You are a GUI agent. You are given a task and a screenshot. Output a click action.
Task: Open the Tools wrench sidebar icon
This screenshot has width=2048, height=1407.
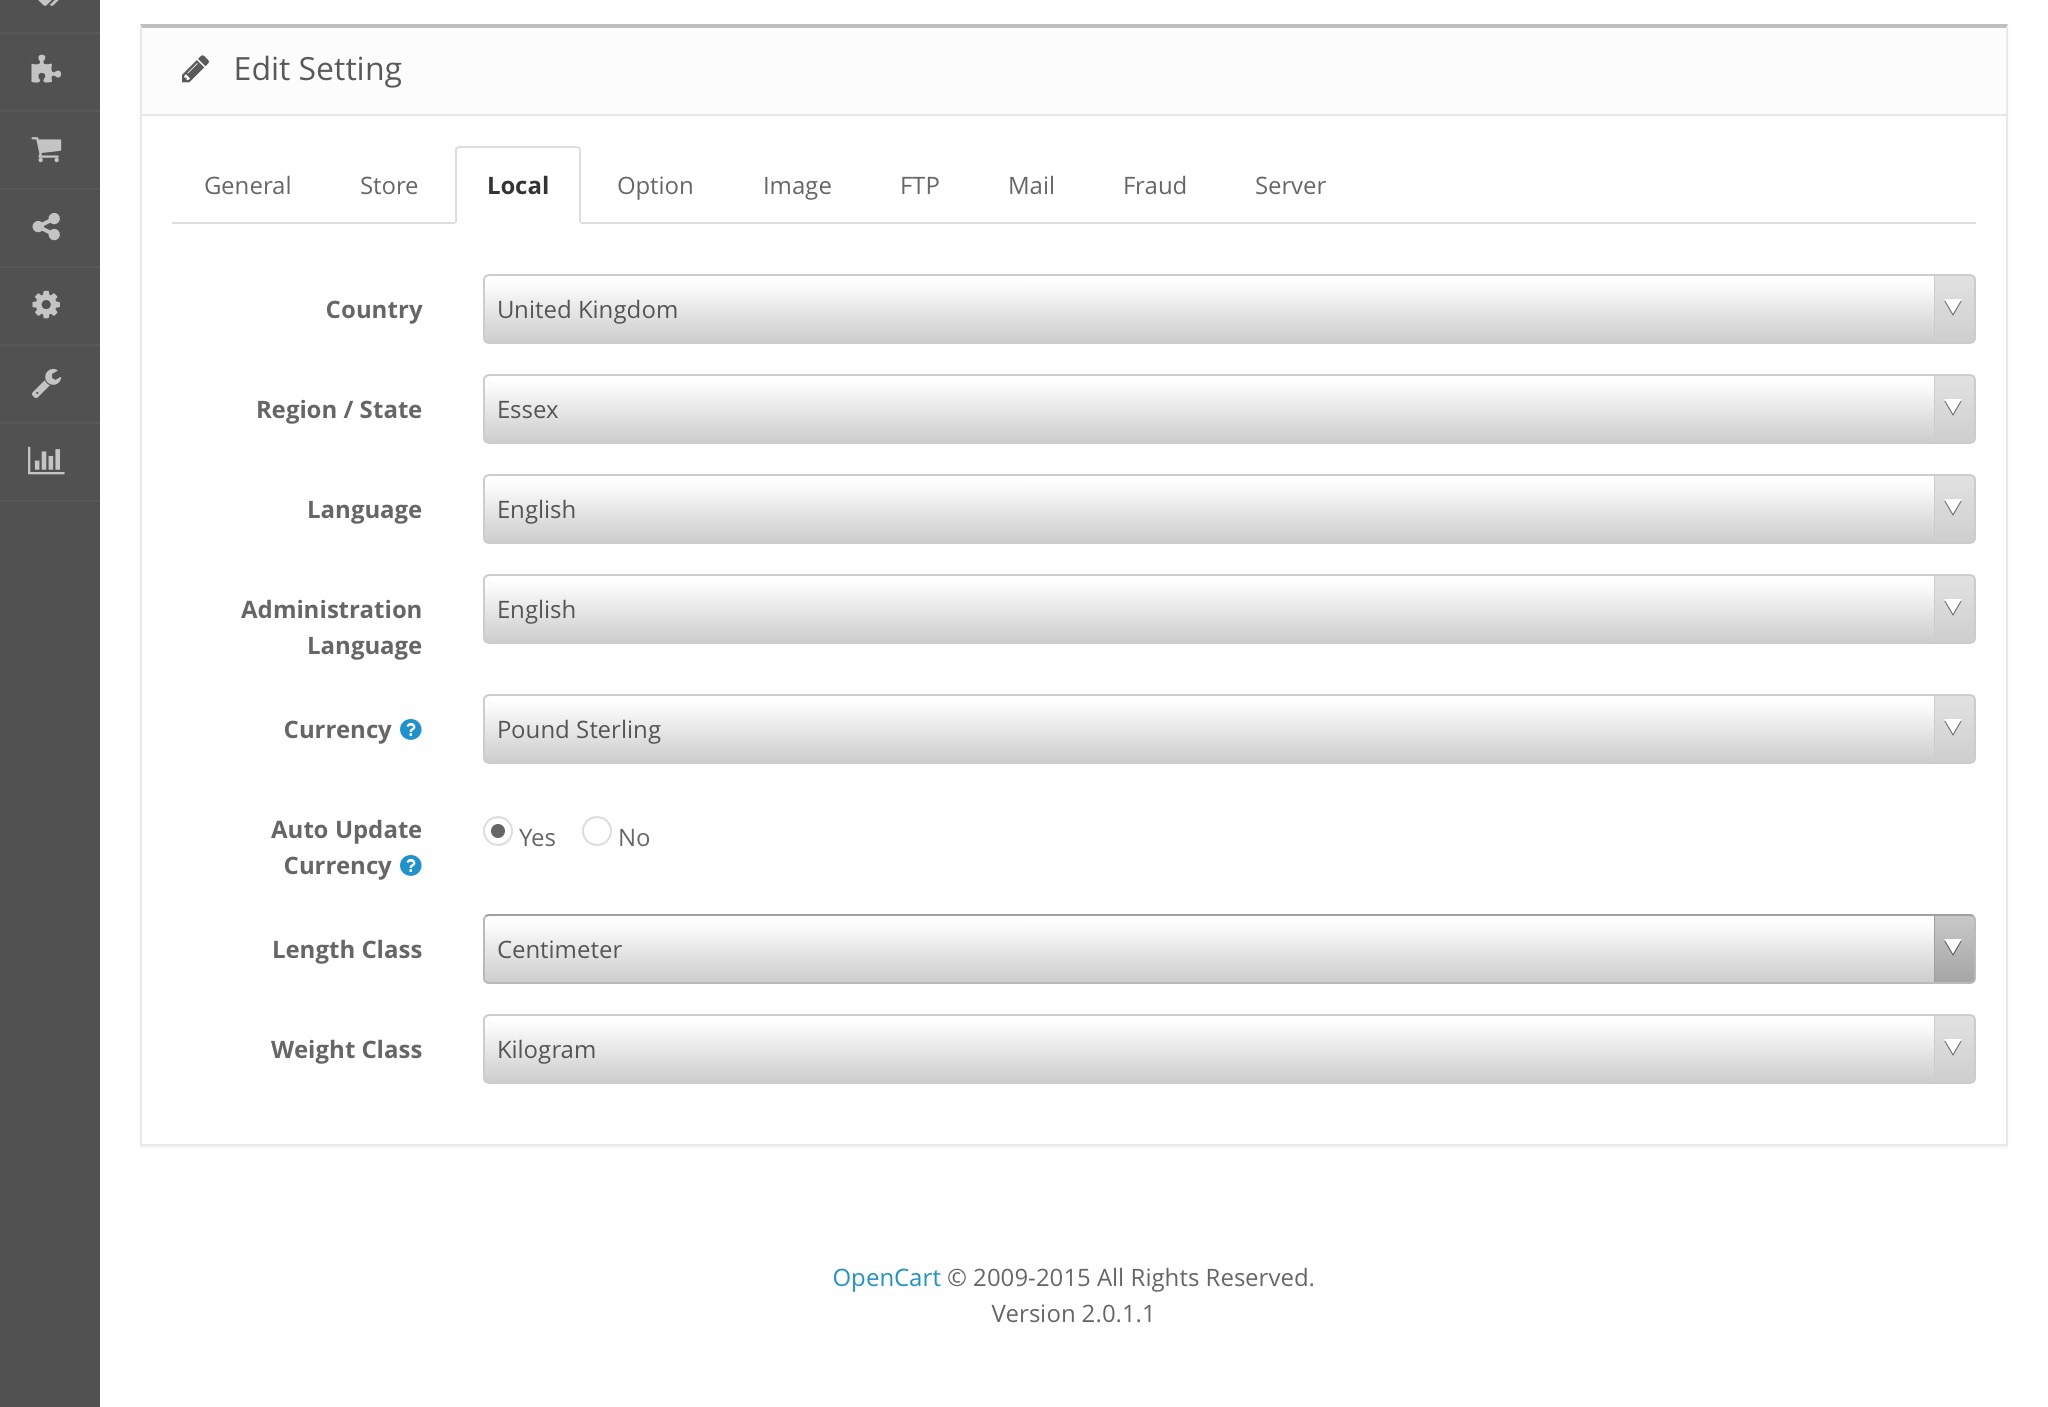coord(46,383)
